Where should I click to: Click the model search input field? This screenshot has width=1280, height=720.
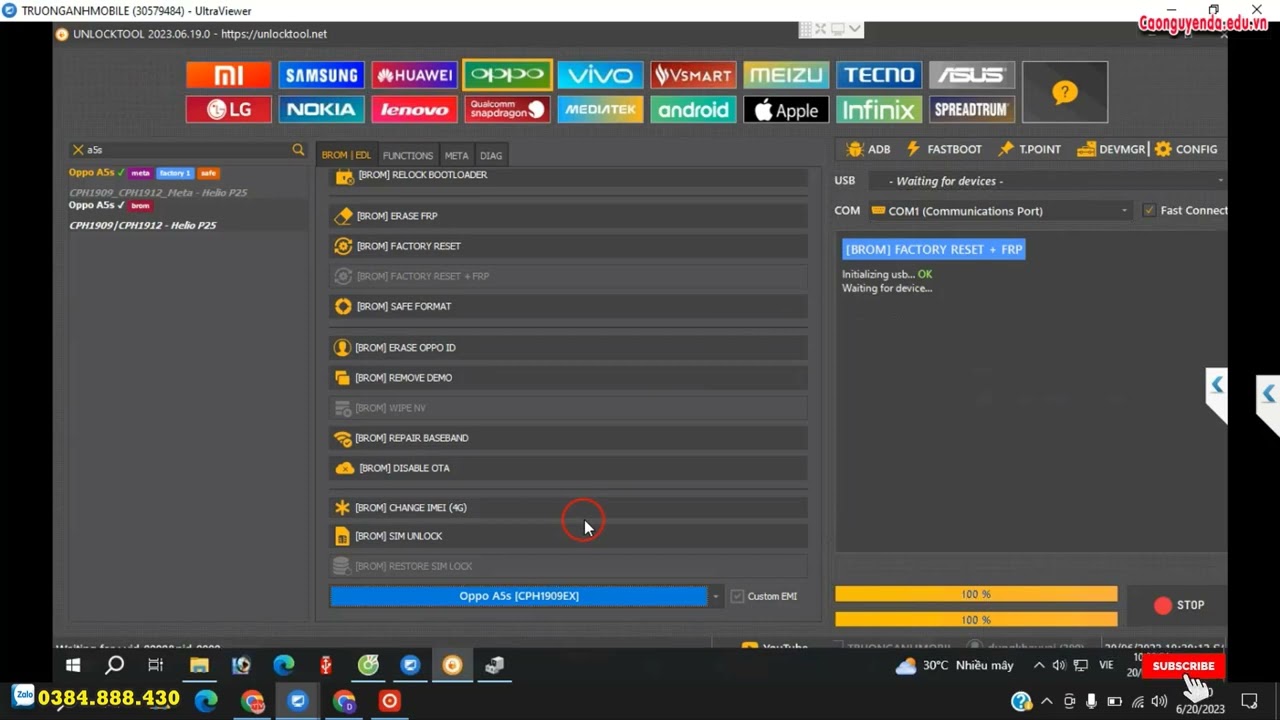186,149
